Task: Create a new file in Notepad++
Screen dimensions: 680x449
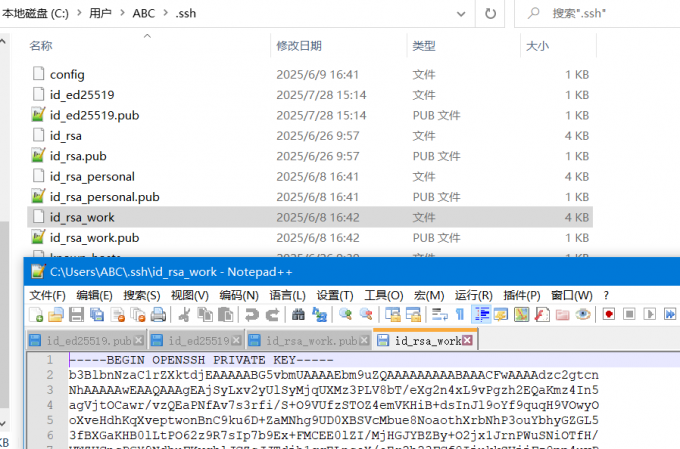Action: pos(36,315)
